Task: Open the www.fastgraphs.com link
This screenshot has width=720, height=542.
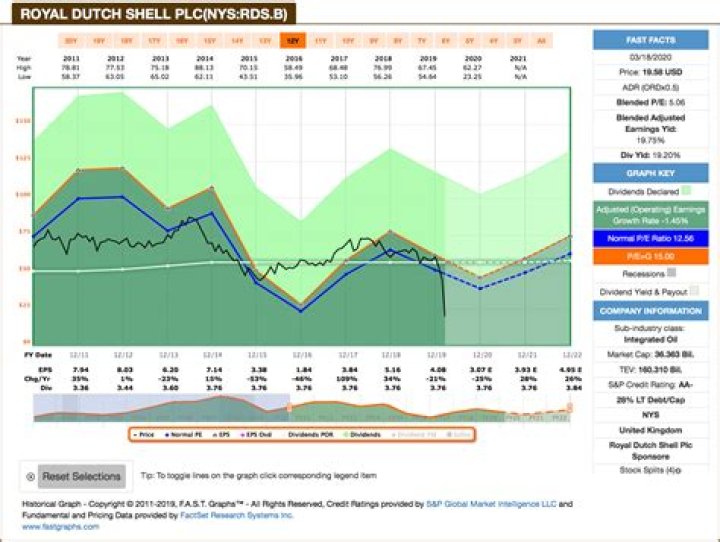Action: (x=61, y=527)
